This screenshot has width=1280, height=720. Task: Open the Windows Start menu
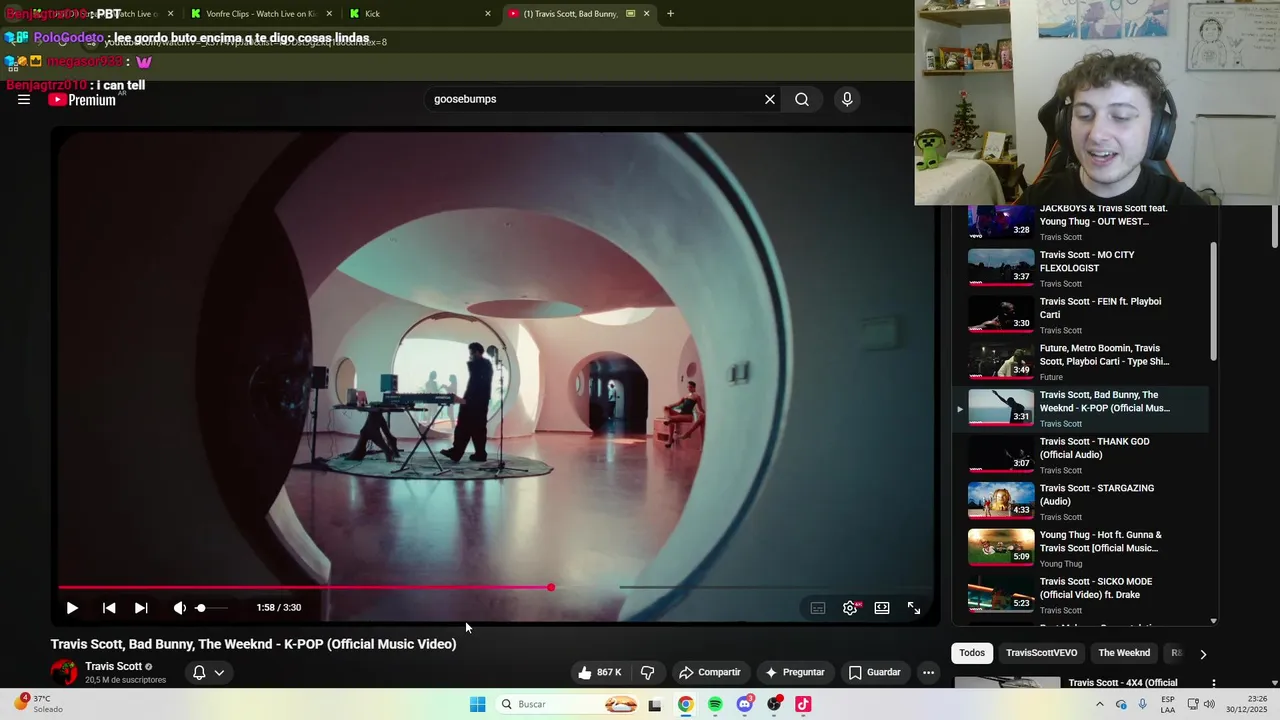point(478,704)
